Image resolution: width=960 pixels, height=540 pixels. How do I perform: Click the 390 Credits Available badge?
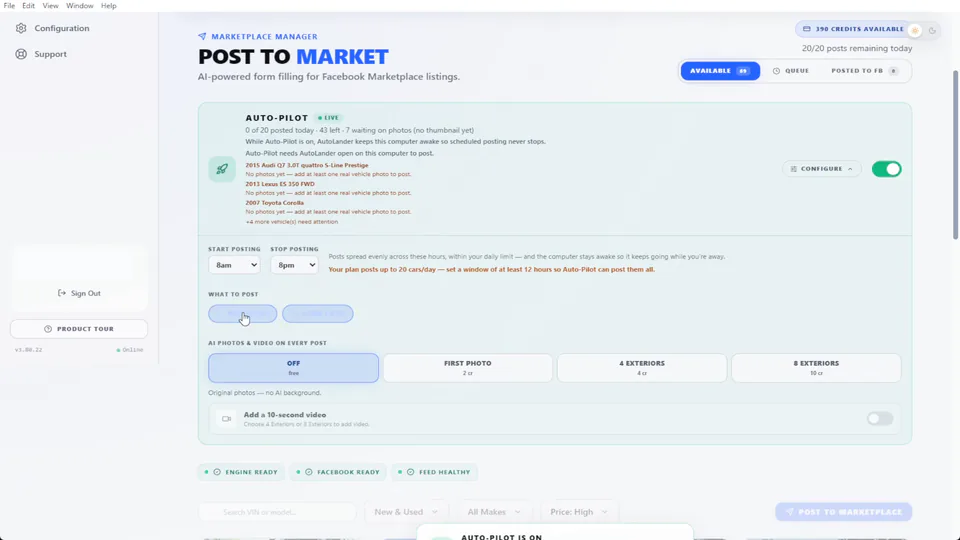(853, 29)
